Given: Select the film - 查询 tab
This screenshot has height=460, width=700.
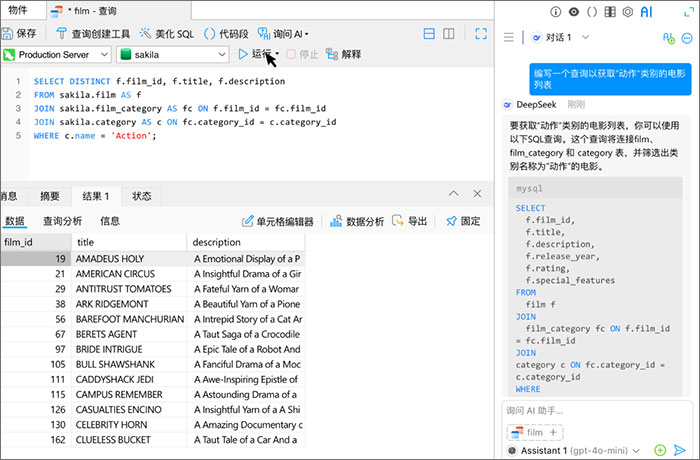Looking at the screenshot, I should click(119, 11).
